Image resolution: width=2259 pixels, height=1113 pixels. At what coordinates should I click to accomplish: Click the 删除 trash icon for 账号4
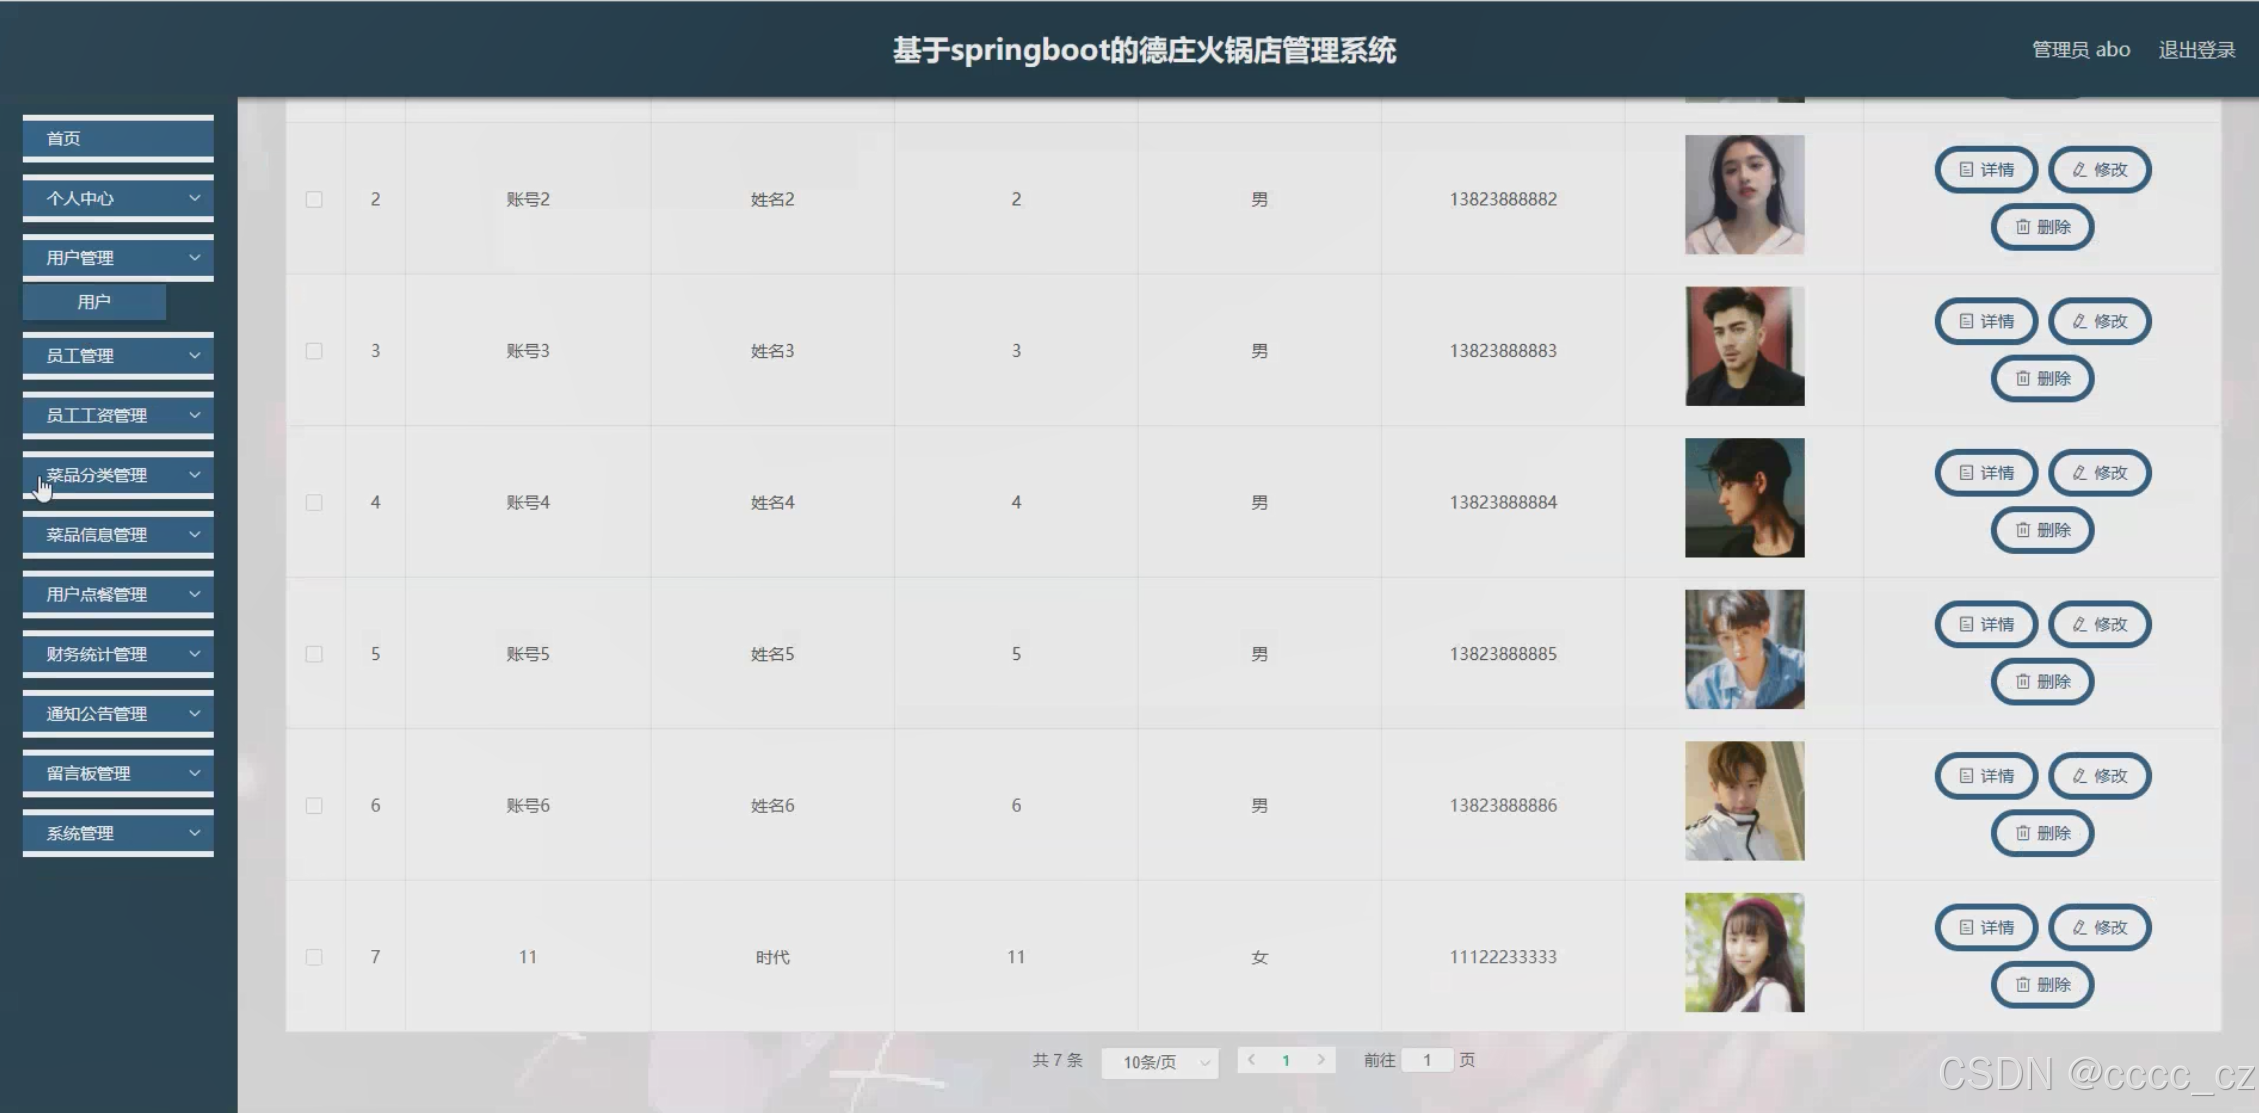tap(2023, 531)
